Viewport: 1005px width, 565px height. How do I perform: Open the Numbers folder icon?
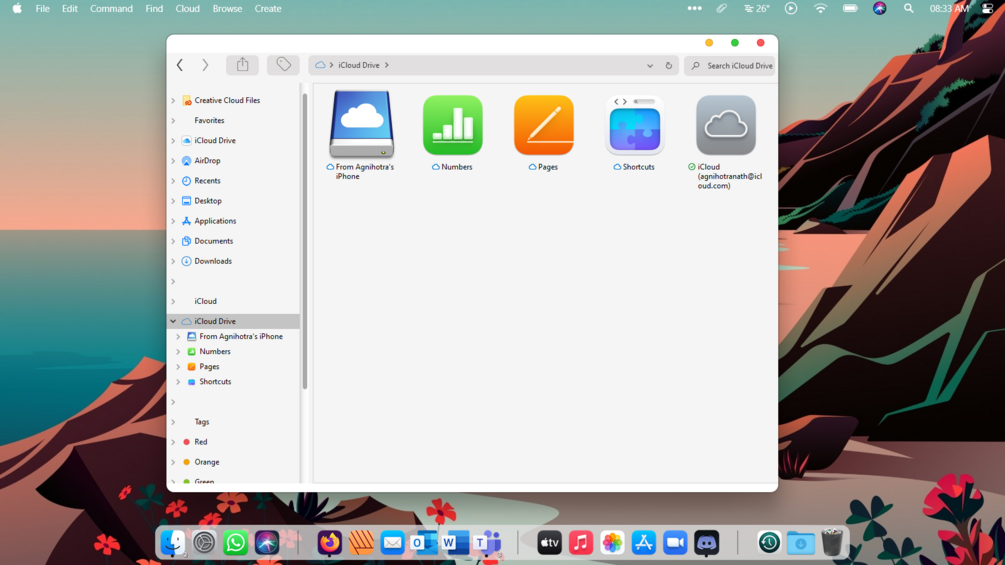point(453,125)
